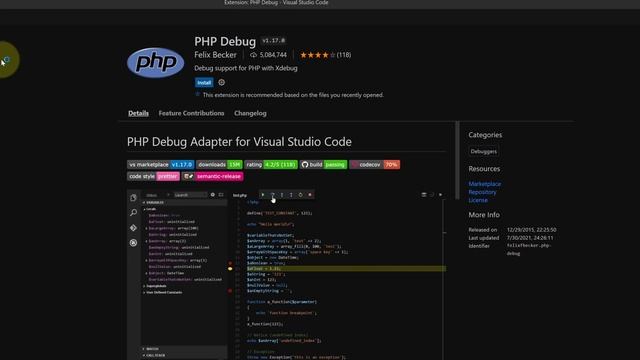Click the felixfbecker.php-debug identifier value

click(529, 249)
